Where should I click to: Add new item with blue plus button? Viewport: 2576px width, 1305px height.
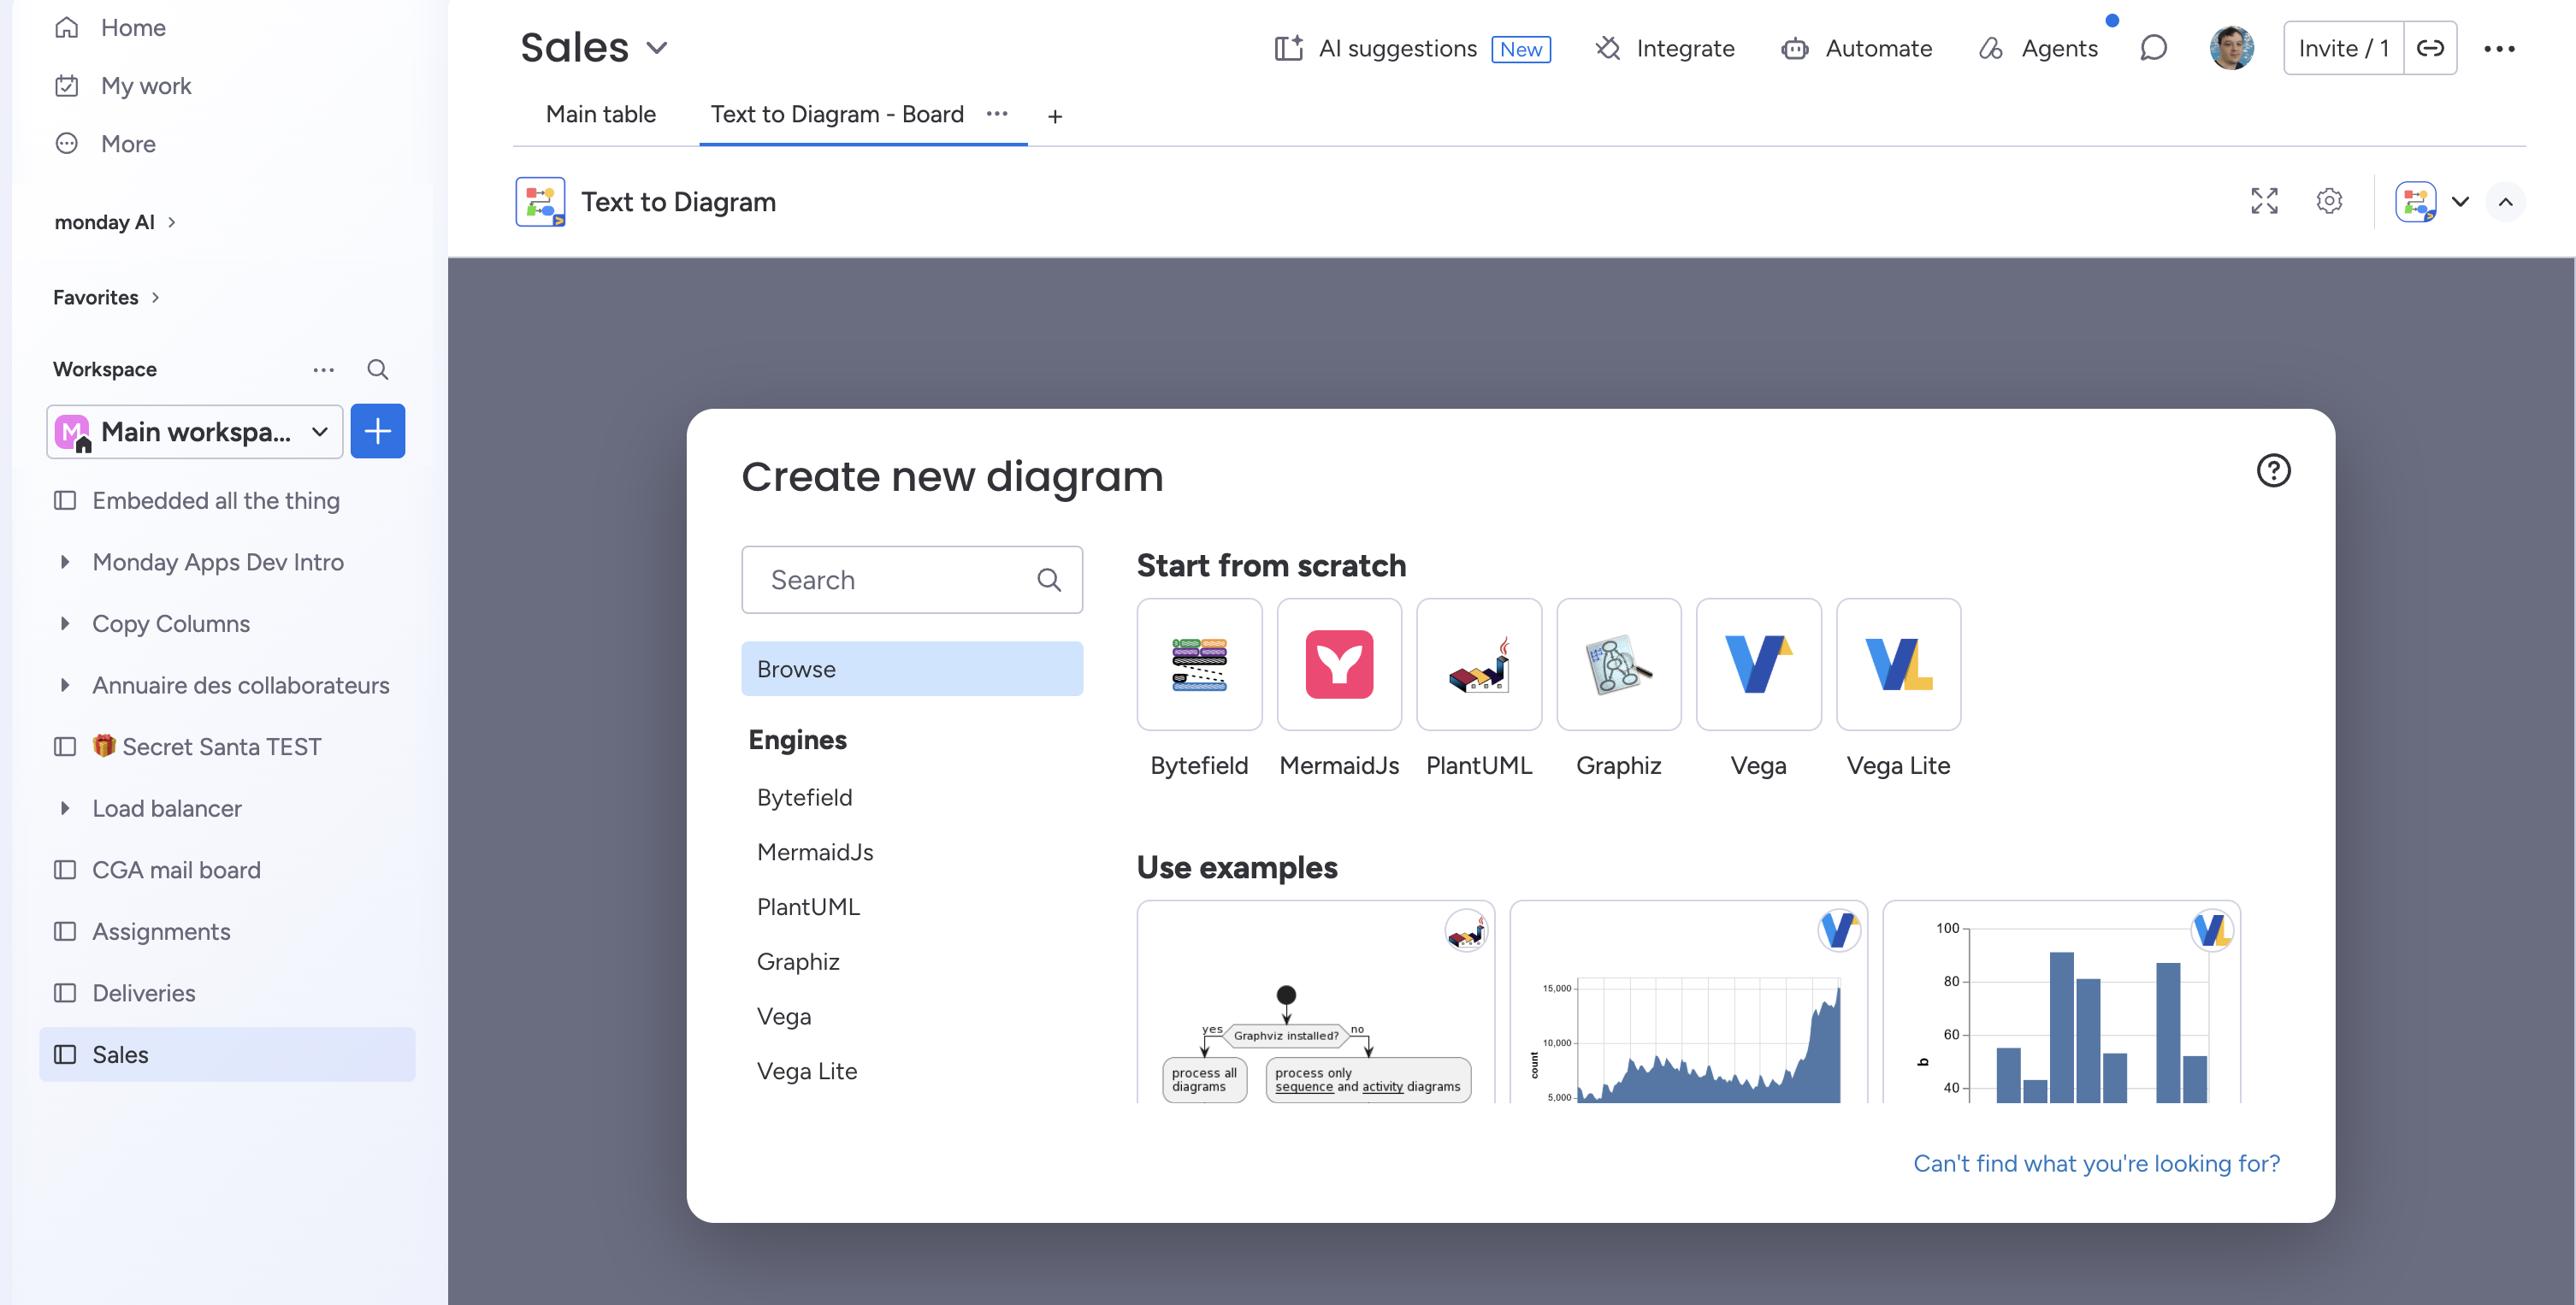click(x=378, y=431)
